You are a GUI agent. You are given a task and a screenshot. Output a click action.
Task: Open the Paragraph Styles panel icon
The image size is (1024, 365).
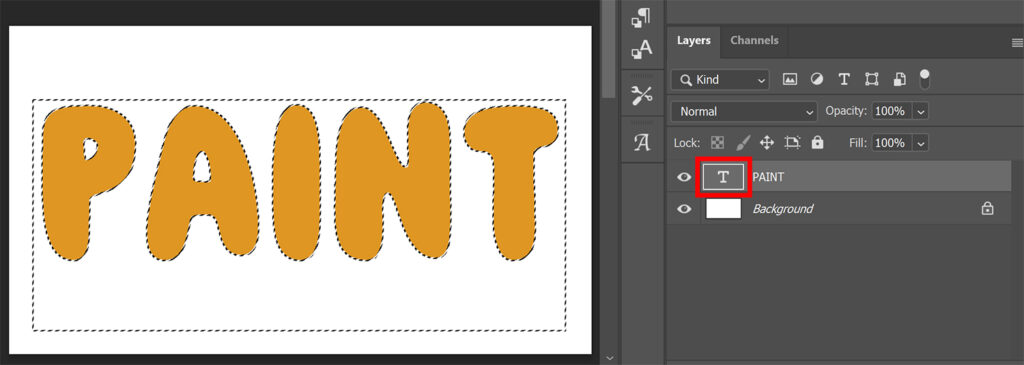pyautogui.click(x=641, y=18)
